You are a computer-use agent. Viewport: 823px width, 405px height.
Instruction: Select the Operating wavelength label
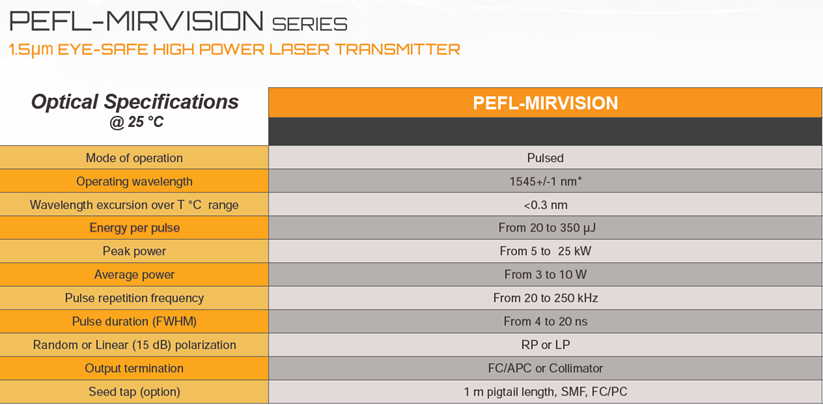click(x=134, y=182)
